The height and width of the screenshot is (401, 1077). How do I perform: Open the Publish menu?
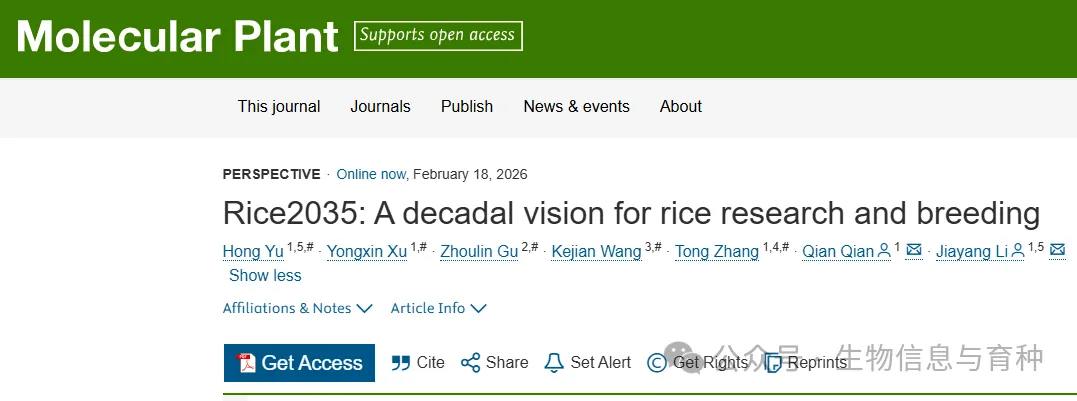[467, 106]
